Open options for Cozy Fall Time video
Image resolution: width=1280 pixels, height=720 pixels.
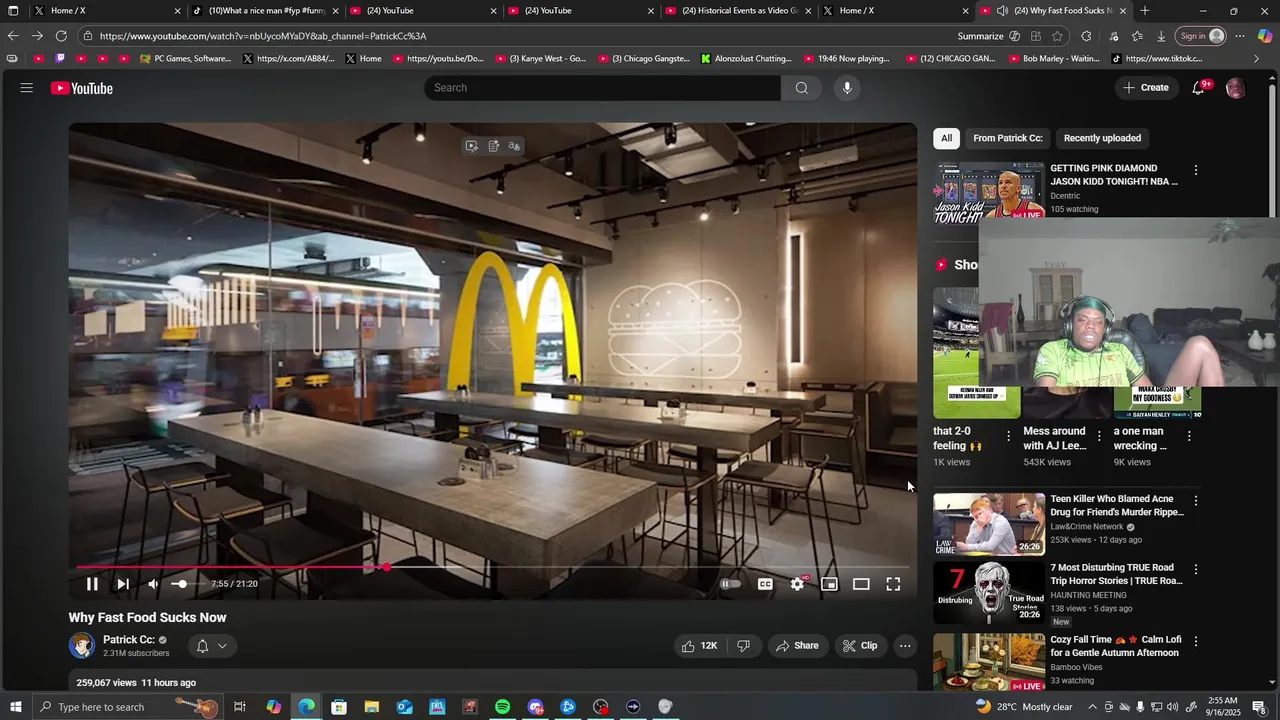1196,641
